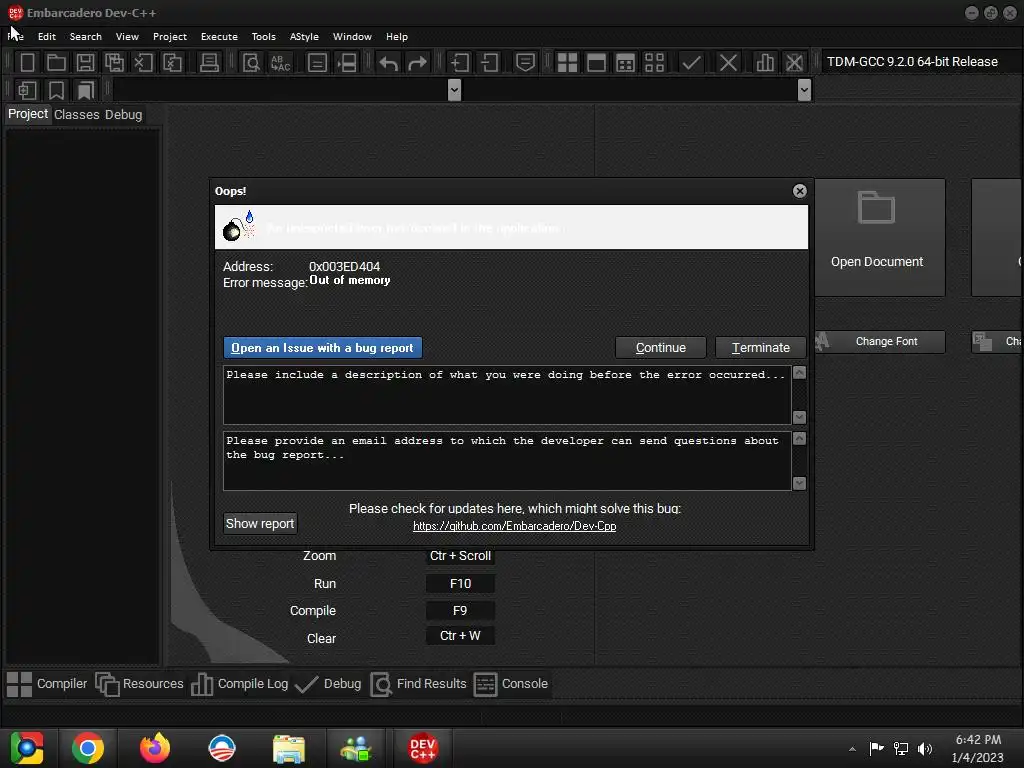This screenshot has width=1024, height=768.
Task: Click the Continue button in Oops dialog
Action: [660, 347]
